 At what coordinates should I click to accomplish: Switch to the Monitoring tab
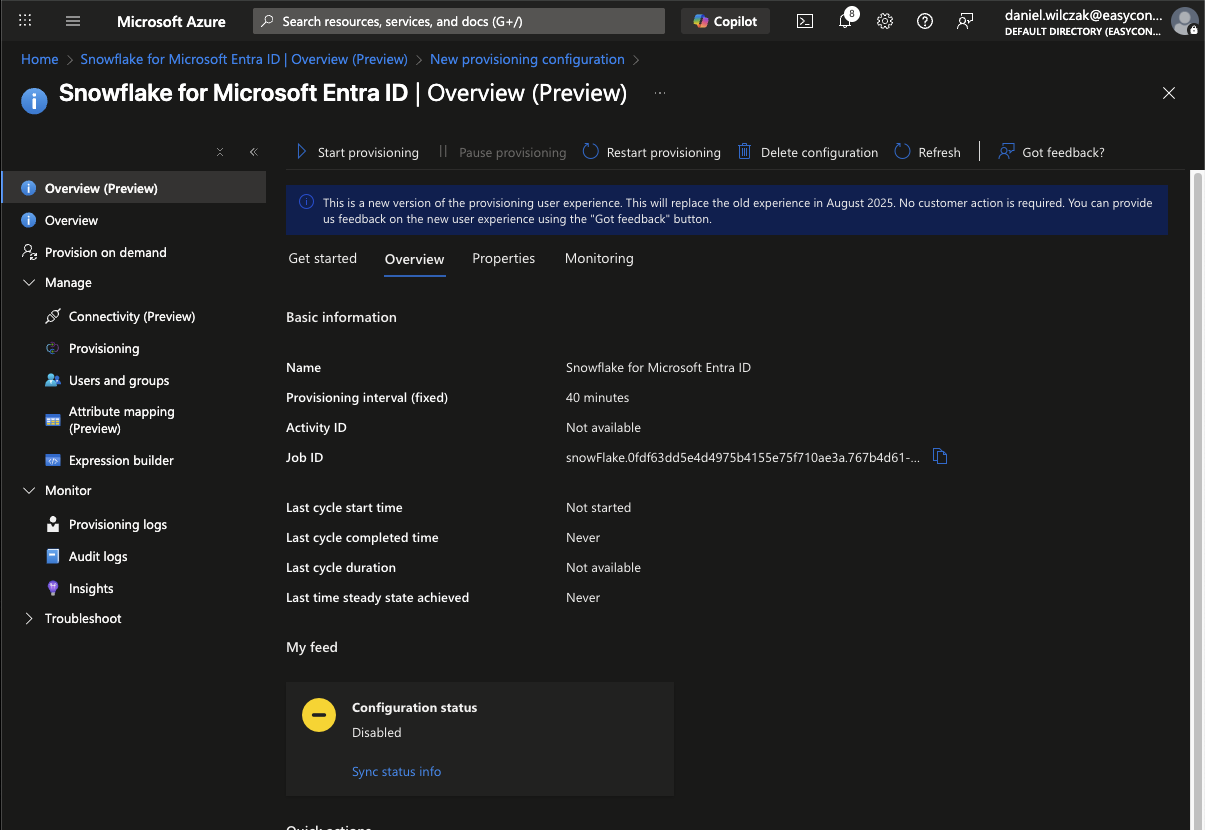[x=599, y=258]
